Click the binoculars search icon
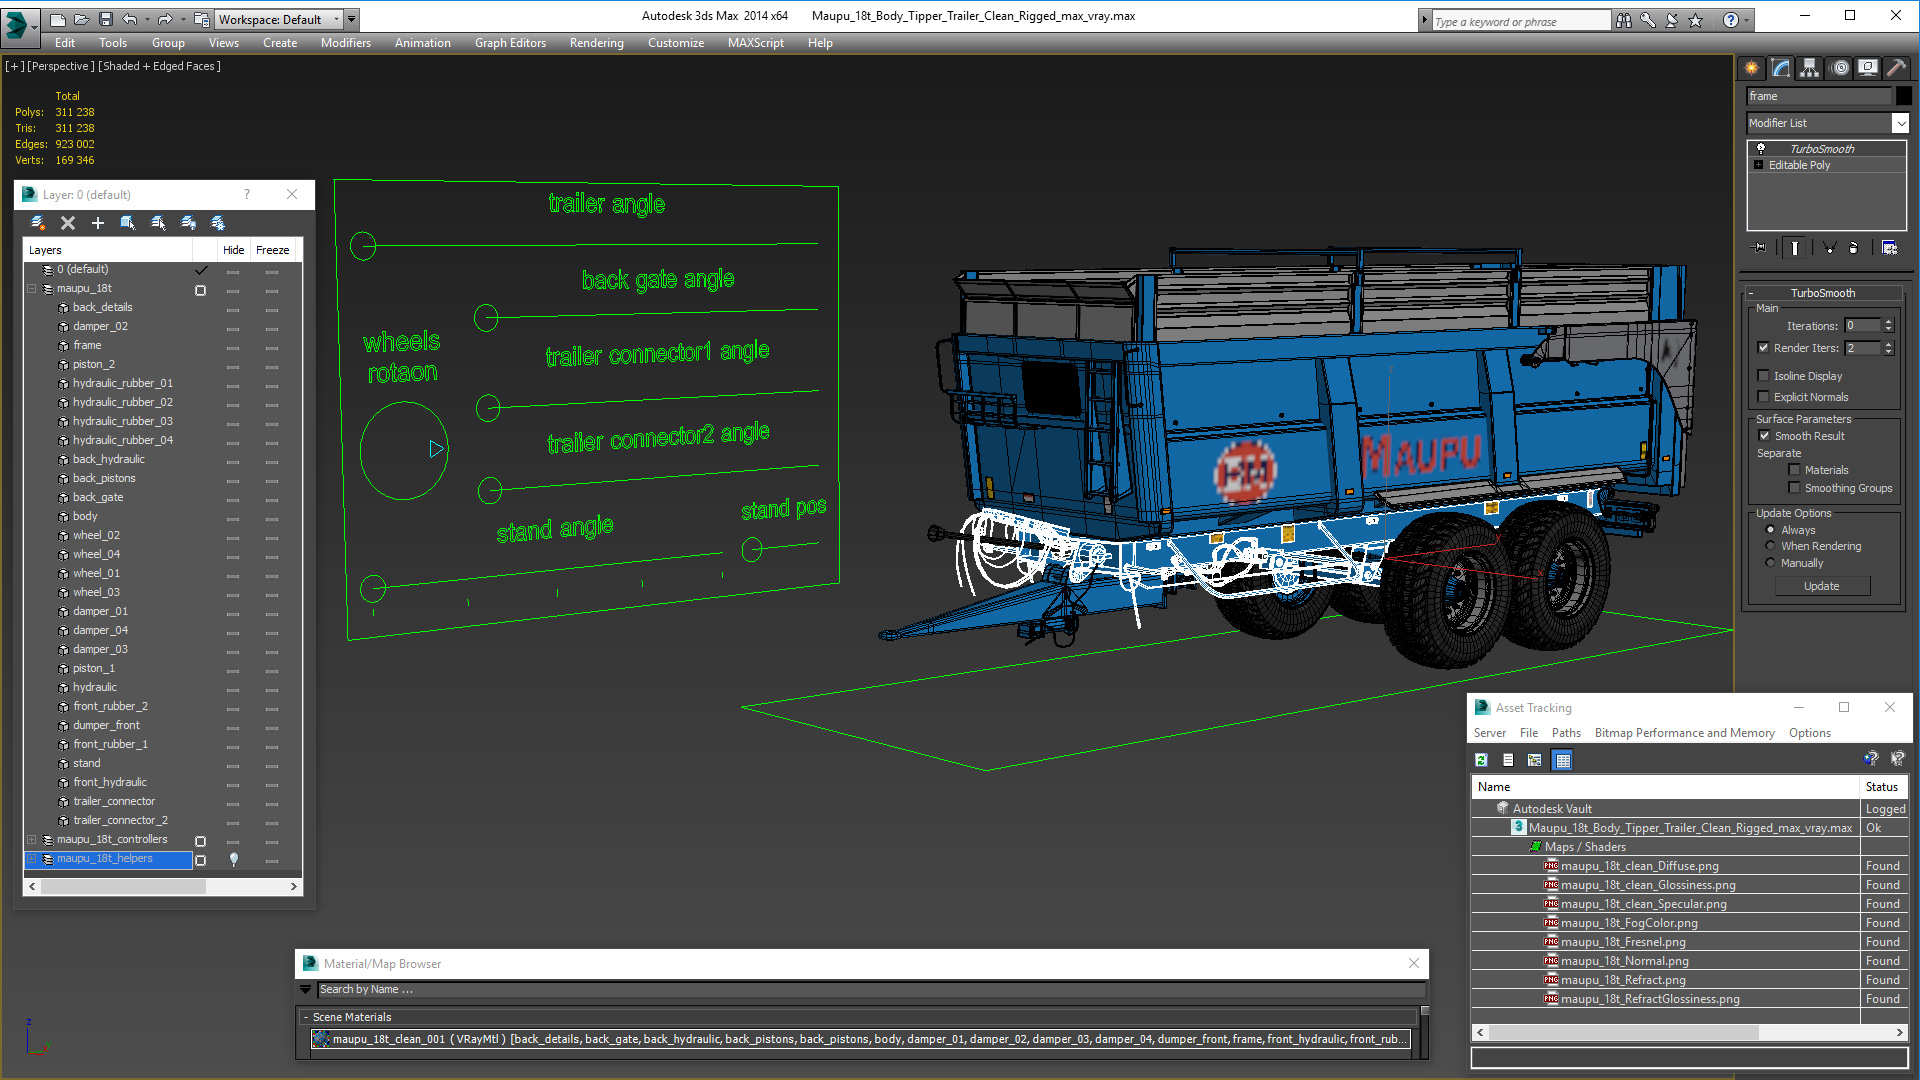Viewport: 1920px width, 1080px height. click(x=1624, y=20)
